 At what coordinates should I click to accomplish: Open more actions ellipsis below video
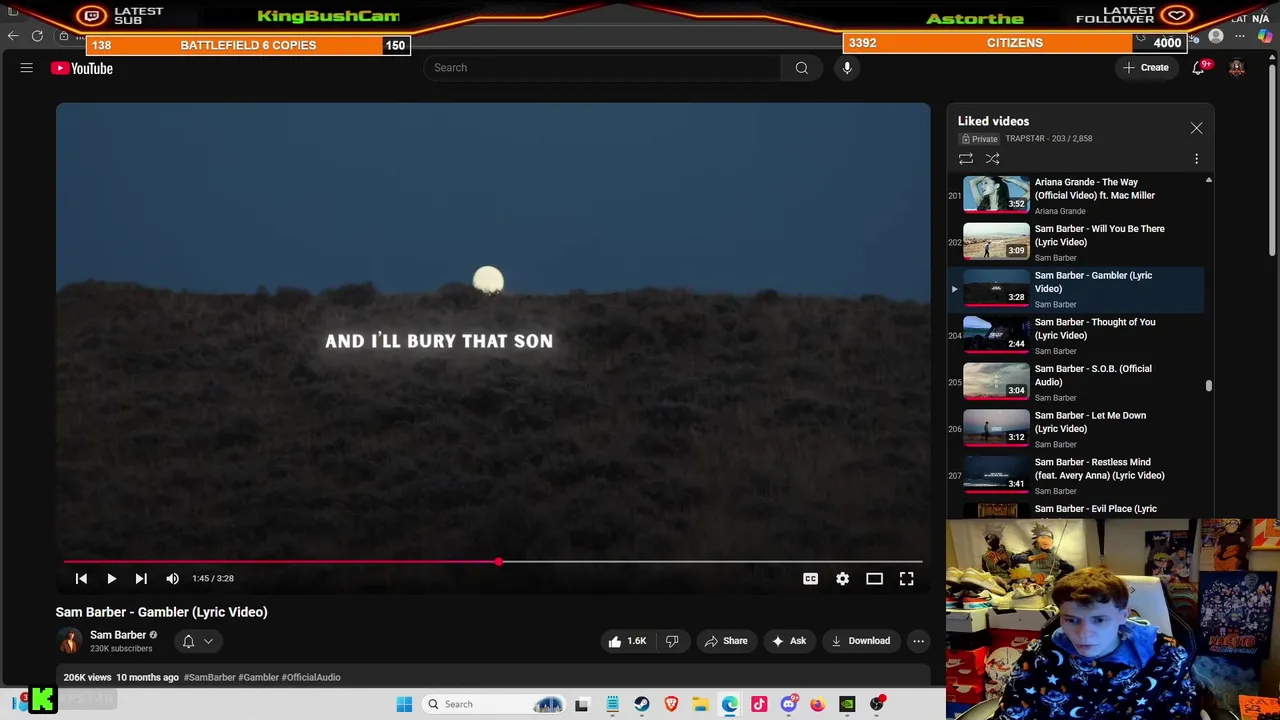[x=918, y=641]
